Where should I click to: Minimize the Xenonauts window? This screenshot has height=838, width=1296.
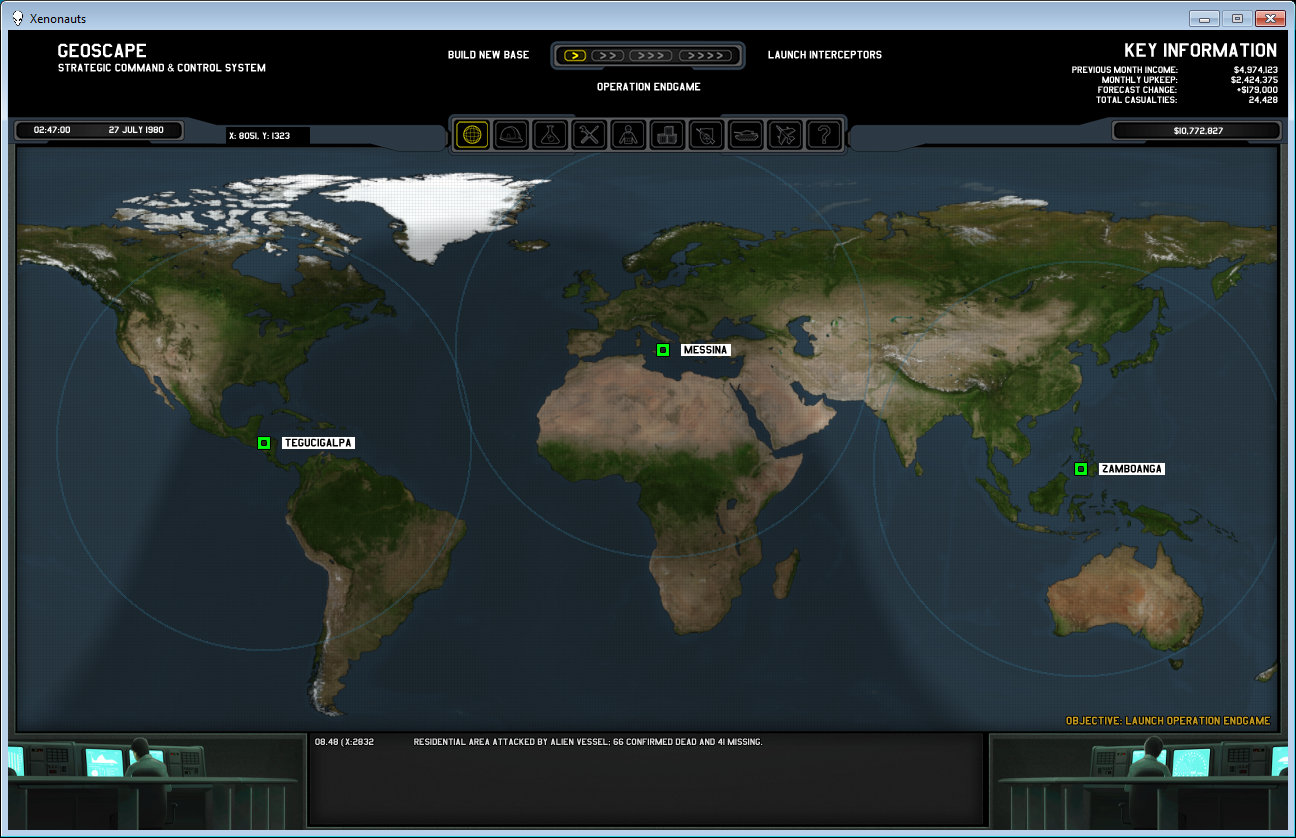[x=1205, y=18]
